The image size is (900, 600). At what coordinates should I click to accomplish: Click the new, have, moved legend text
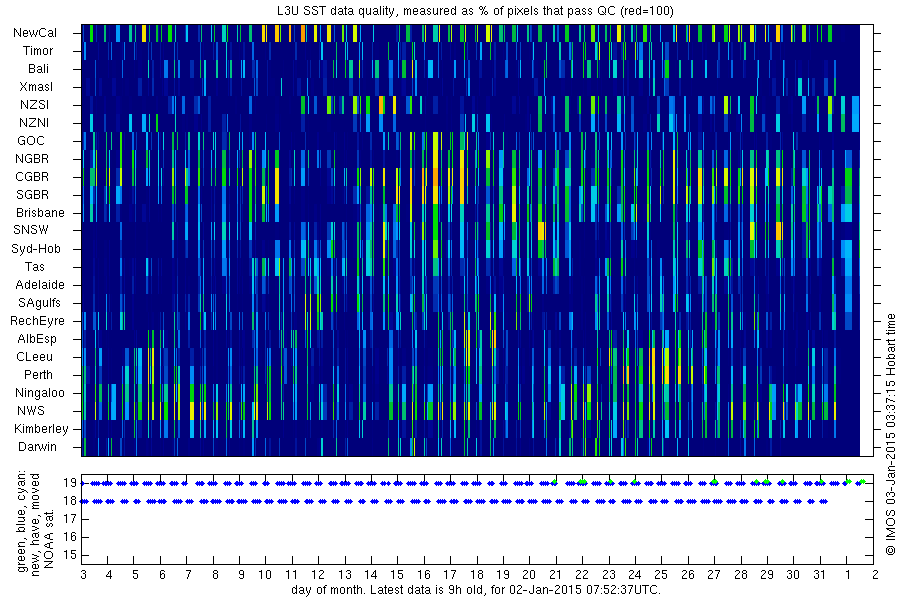click(x=35, y=525)
